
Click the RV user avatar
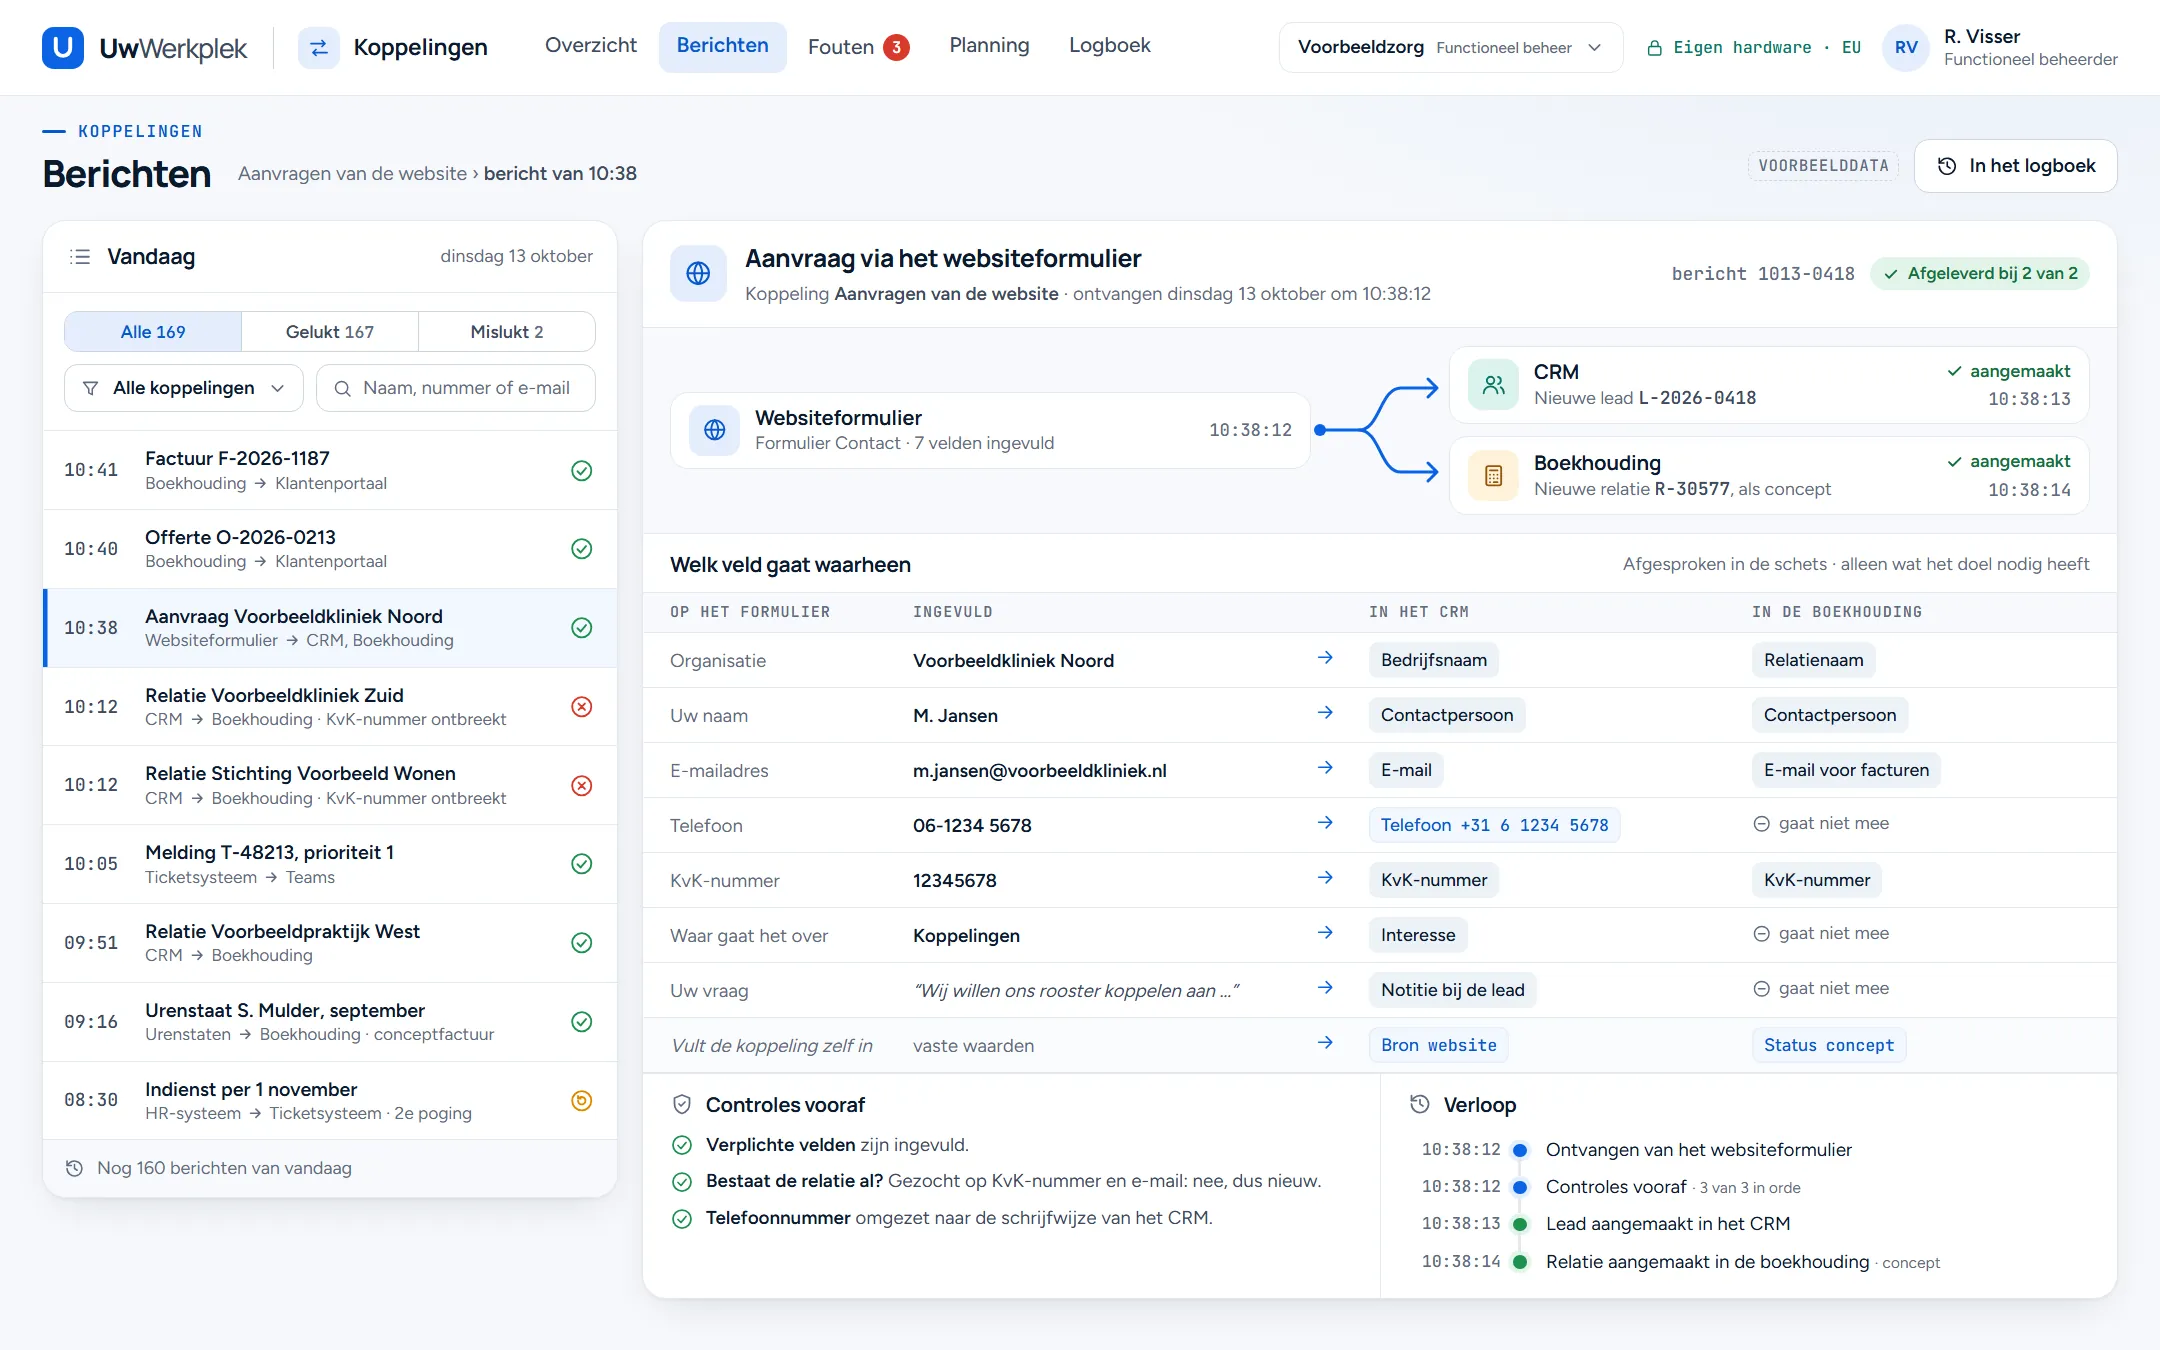1906,47
